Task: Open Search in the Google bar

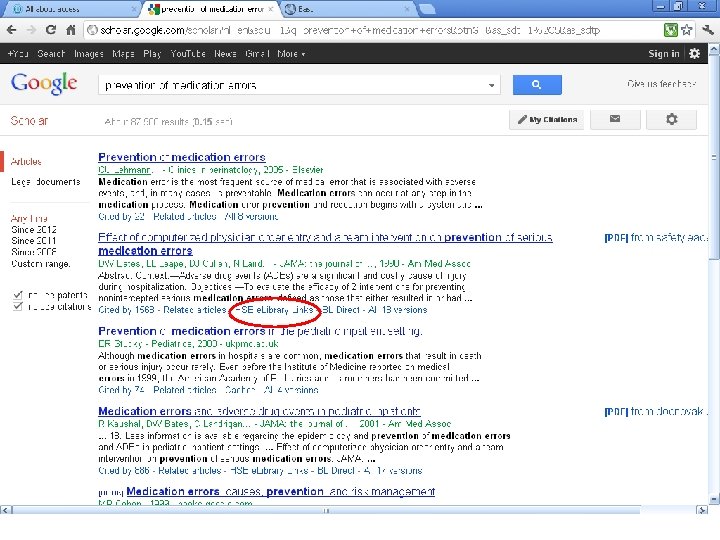Action: tap(51, 54)
